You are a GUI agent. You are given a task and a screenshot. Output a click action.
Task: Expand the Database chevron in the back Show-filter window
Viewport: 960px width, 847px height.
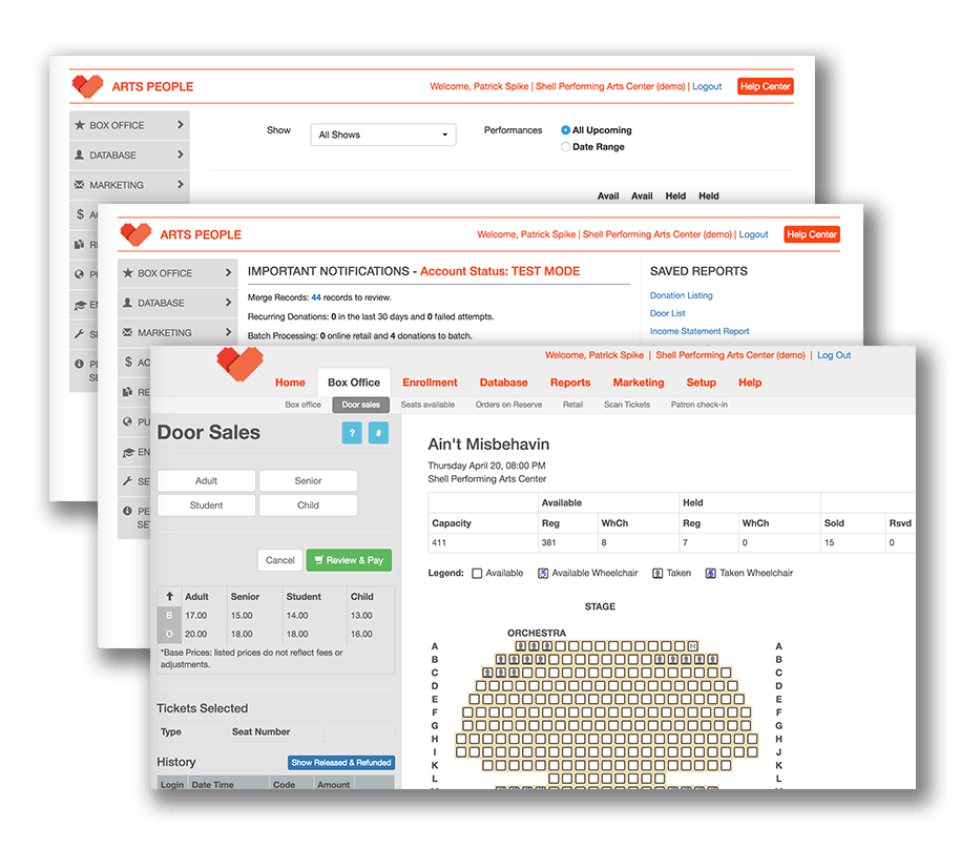click(x=180, y=154)
